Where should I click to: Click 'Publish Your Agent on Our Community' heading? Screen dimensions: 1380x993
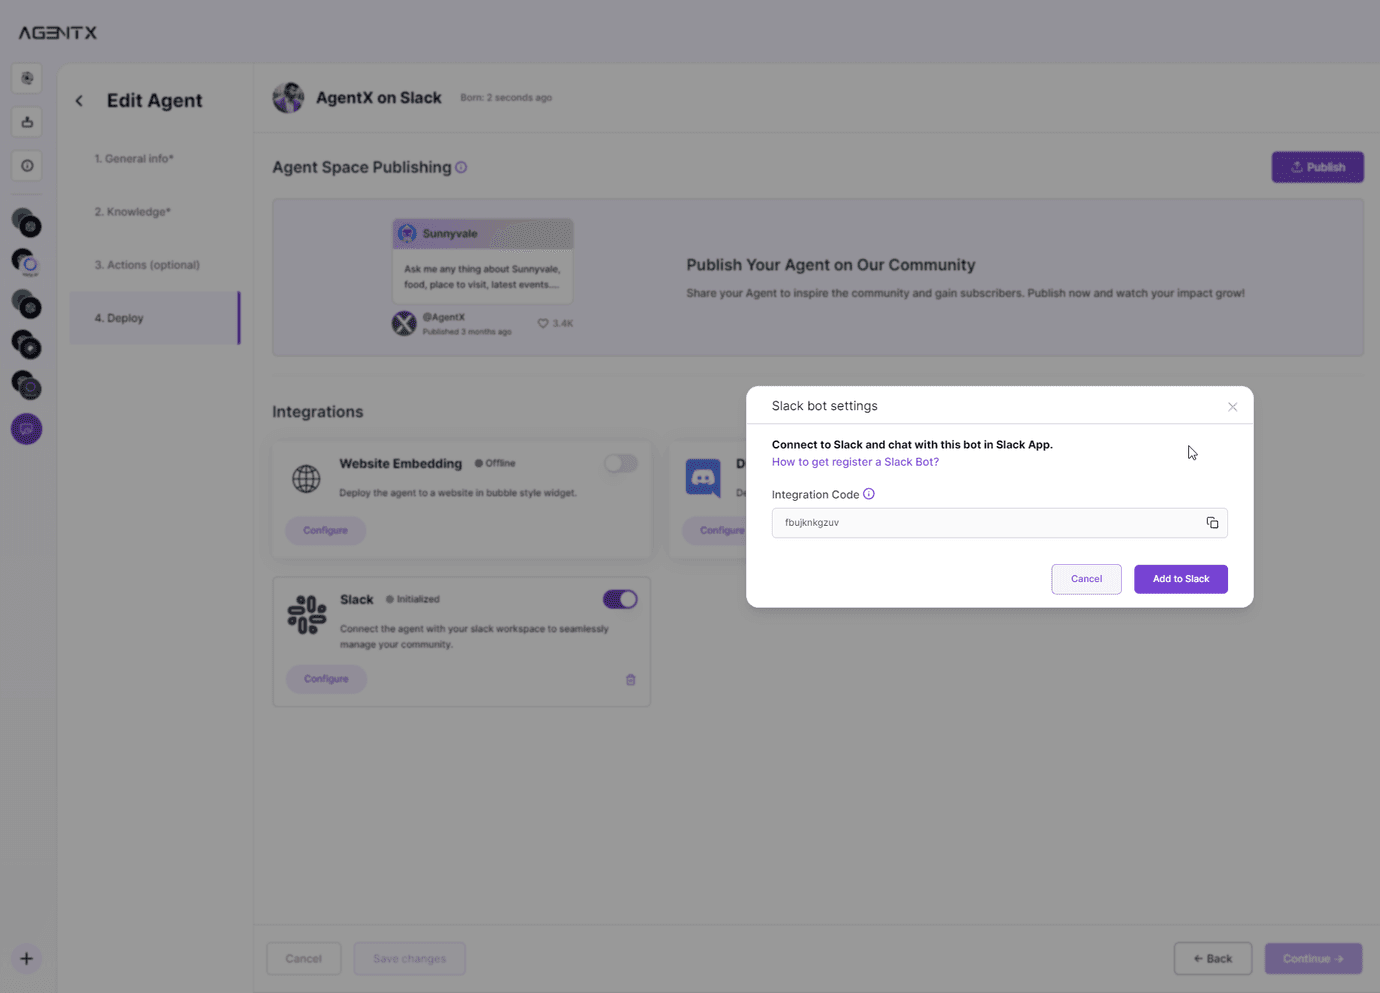tap(831, 265)
